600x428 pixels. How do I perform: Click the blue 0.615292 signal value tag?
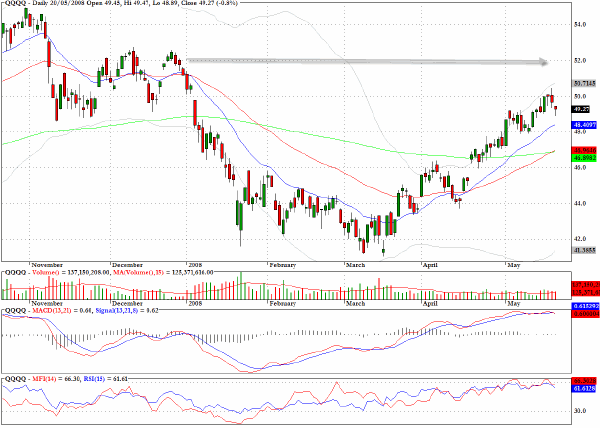pos(586,306)
